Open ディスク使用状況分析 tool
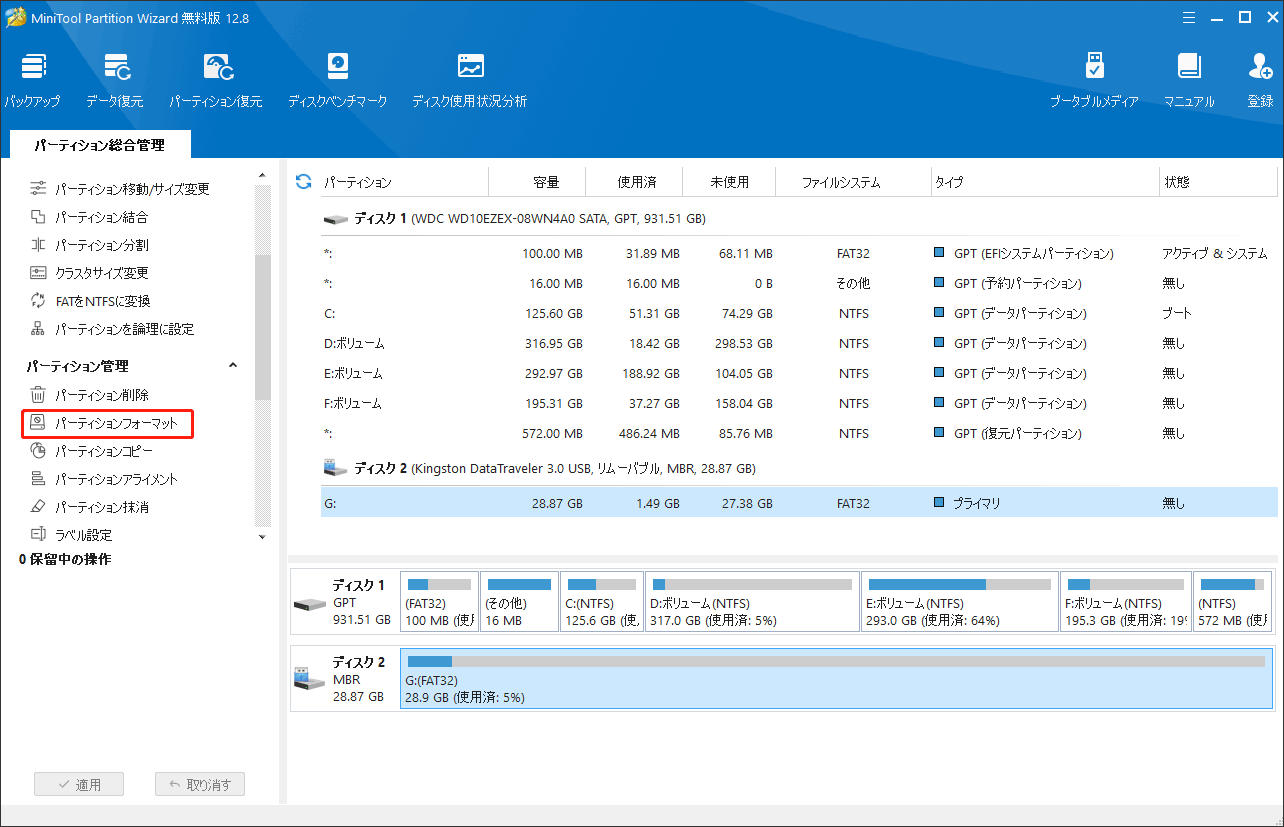1284x827 pixels. point(470,81)
